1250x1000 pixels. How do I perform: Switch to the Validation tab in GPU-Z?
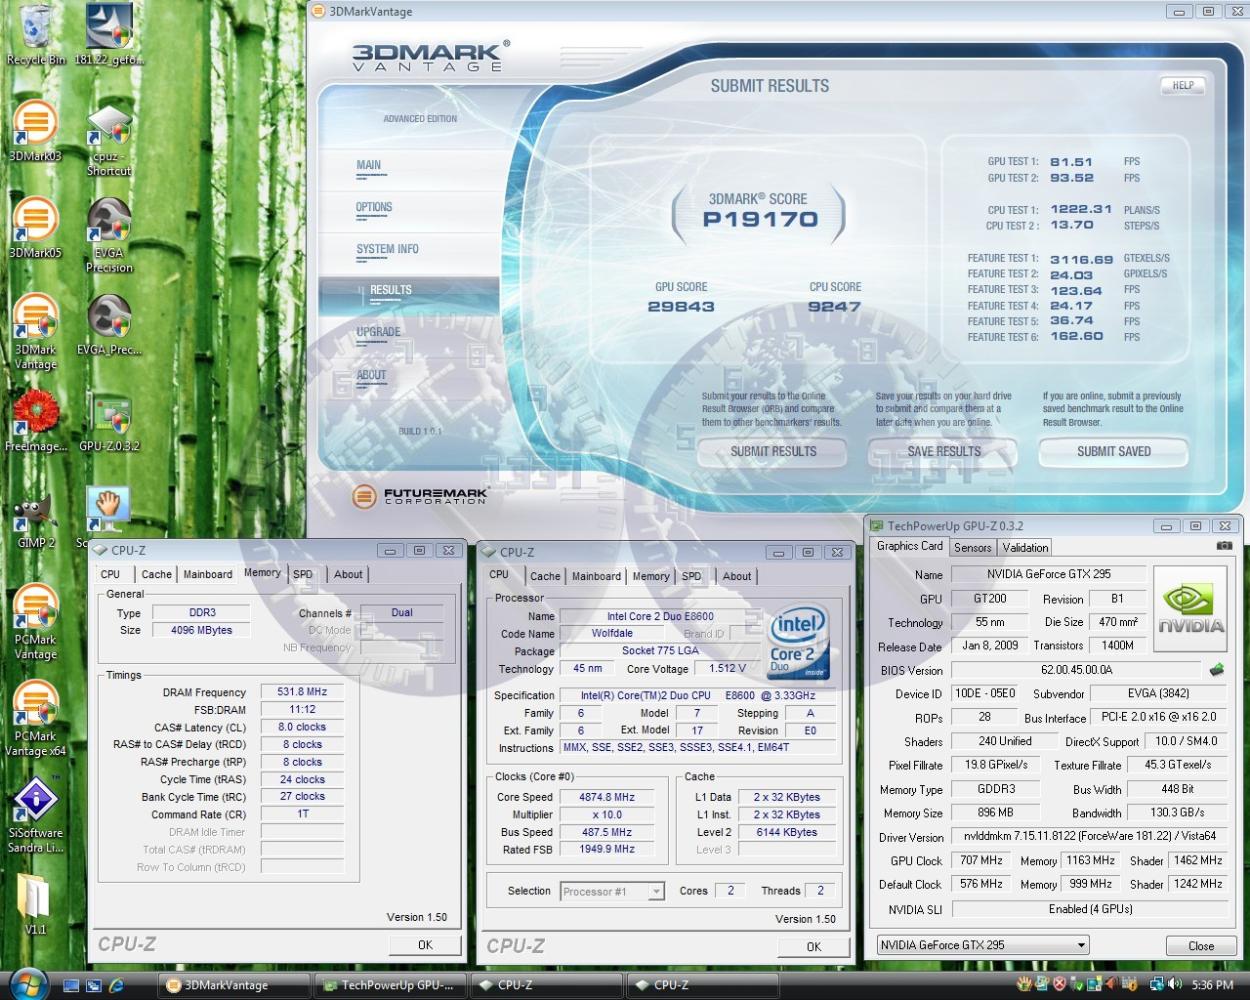point(1025,547)
